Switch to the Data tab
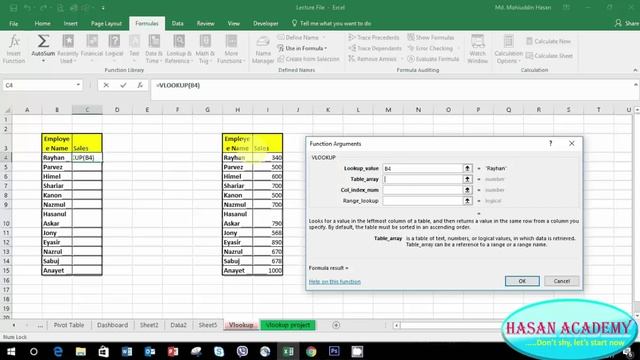Screen dimensions: 640x360 pos(178,24)
